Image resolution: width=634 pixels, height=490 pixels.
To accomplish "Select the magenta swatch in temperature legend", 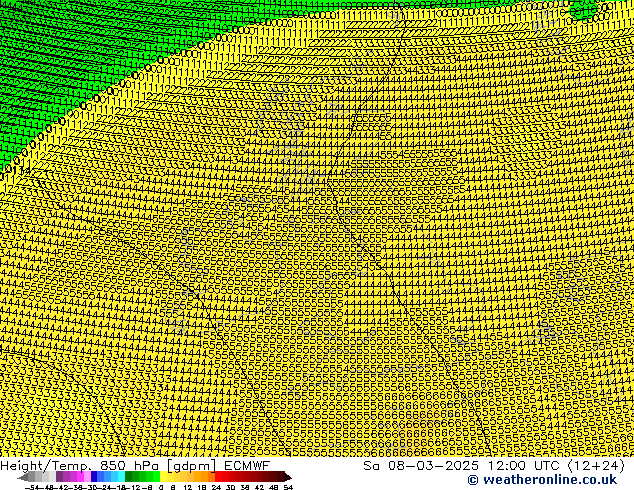I will (x=72, y=477).
